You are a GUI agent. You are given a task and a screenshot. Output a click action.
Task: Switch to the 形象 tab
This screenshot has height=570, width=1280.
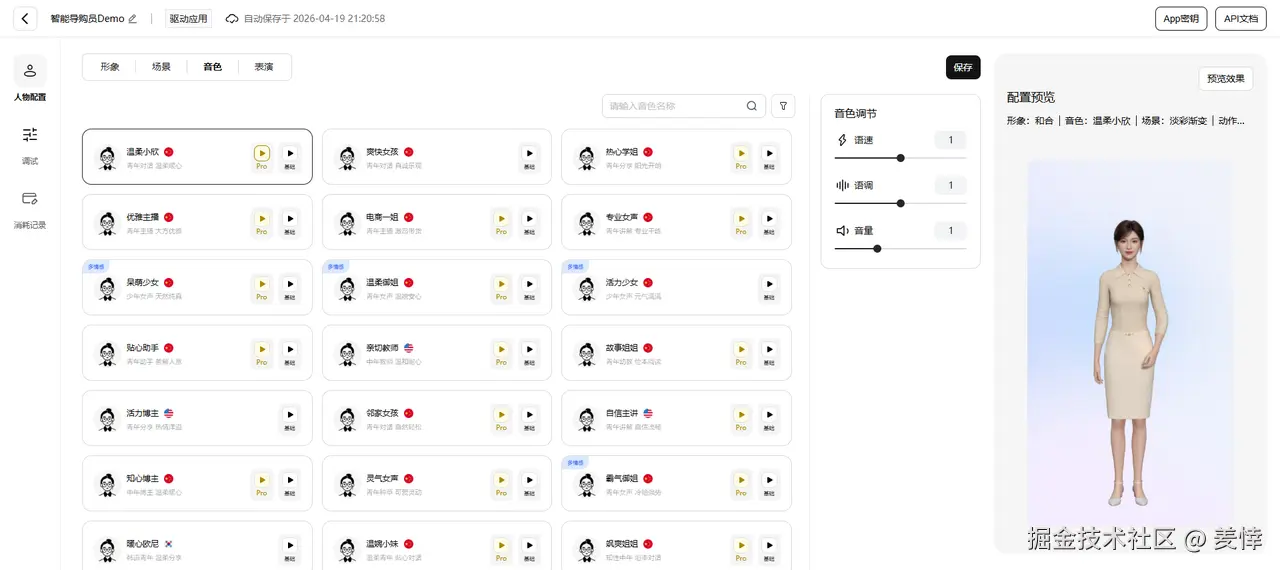(x=110, y=67)
